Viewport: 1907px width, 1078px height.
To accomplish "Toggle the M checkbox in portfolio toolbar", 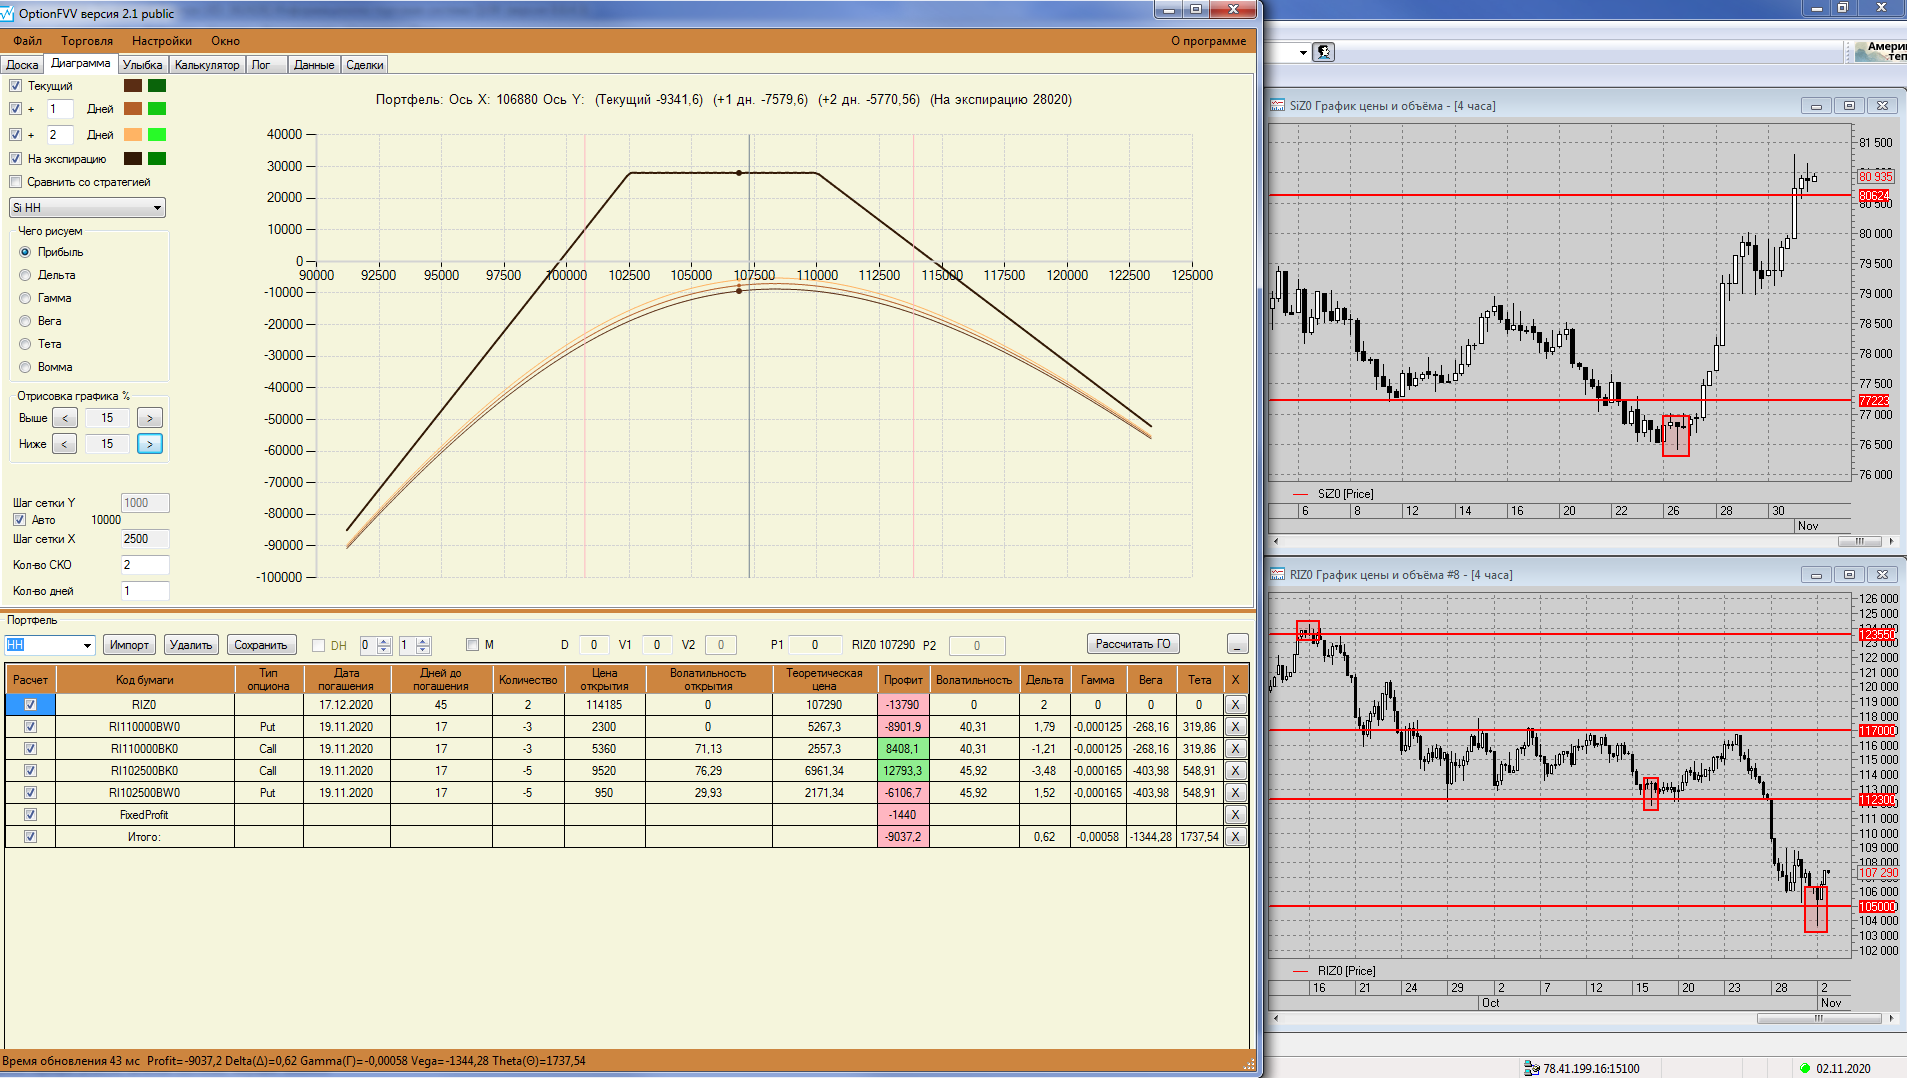I will 473,645.
